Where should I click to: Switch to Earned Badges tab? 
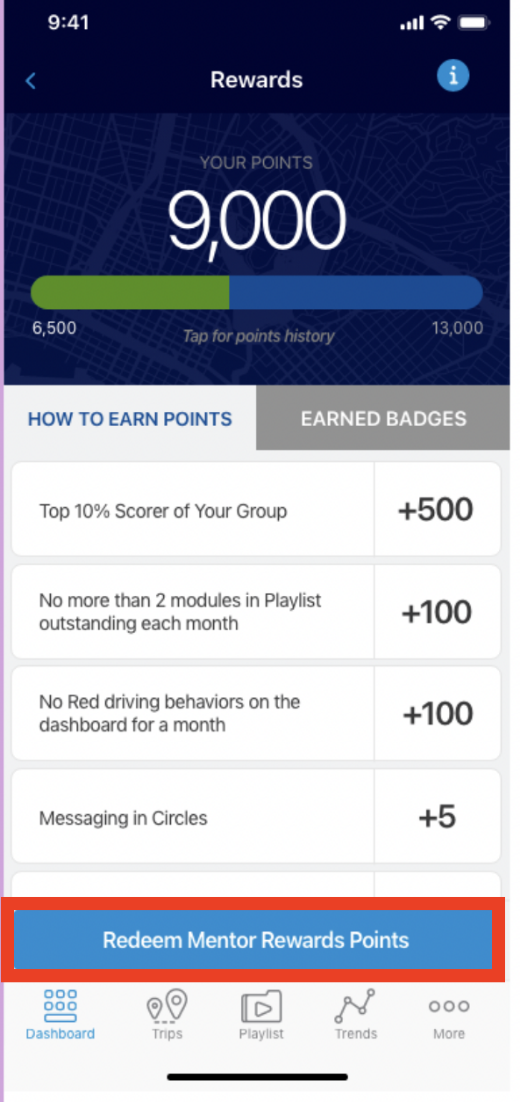[x=383, y=418]
